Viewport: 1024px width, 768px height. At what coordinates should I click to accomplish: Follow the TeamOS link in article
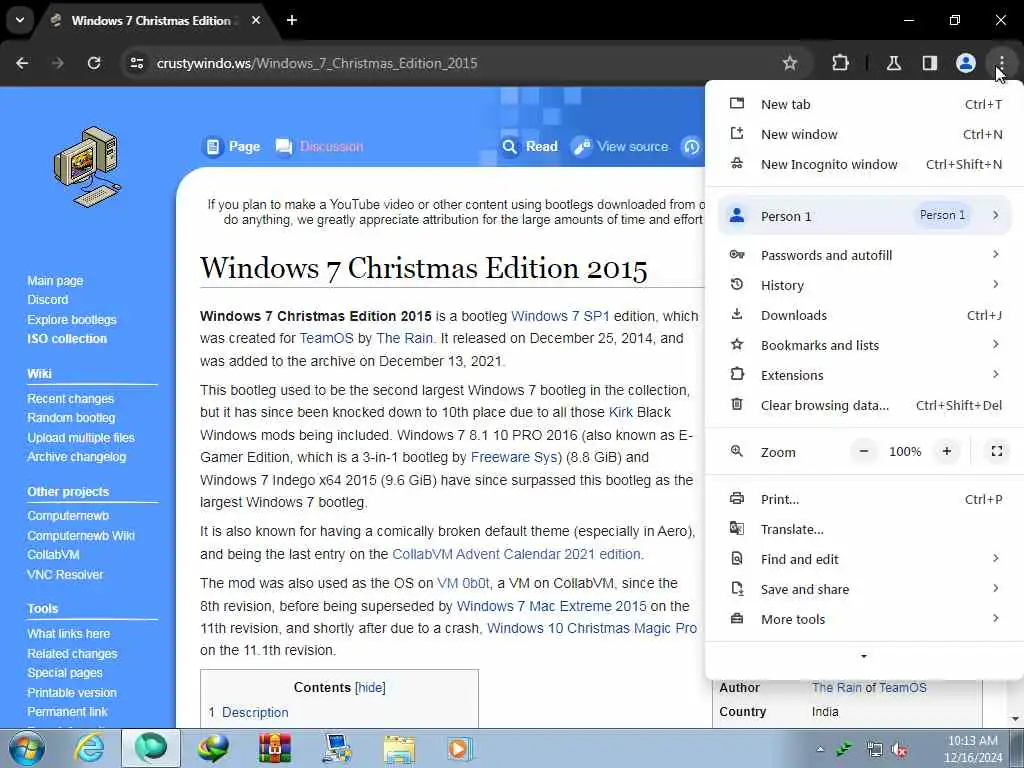coord(326,338)
